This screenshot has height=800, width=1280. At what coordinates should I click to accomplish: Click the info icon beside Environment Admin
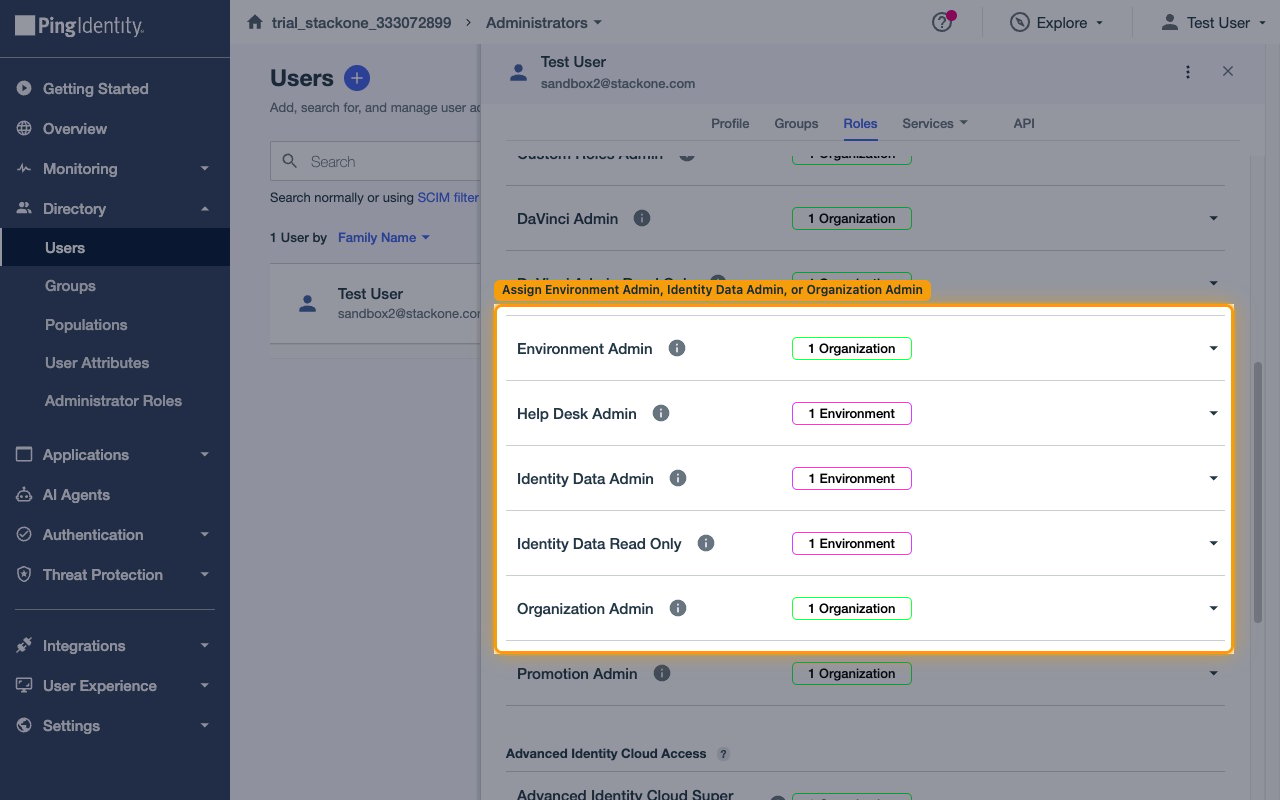677,348
